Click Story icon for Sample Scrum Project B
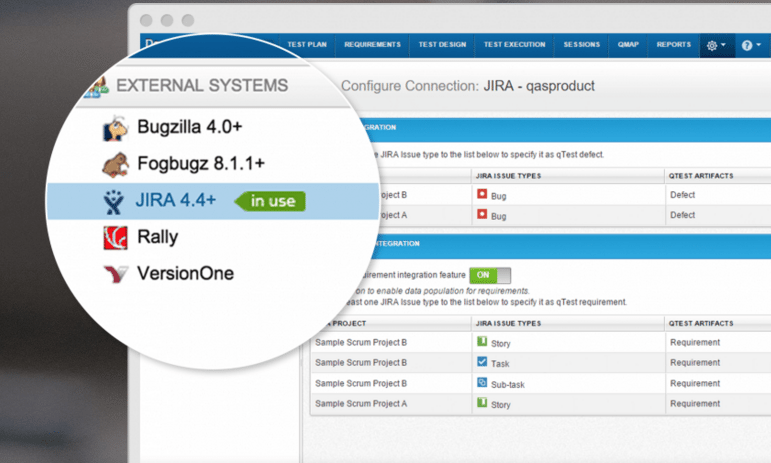Screen dimensions: 771x463 (x=482, y=341)
